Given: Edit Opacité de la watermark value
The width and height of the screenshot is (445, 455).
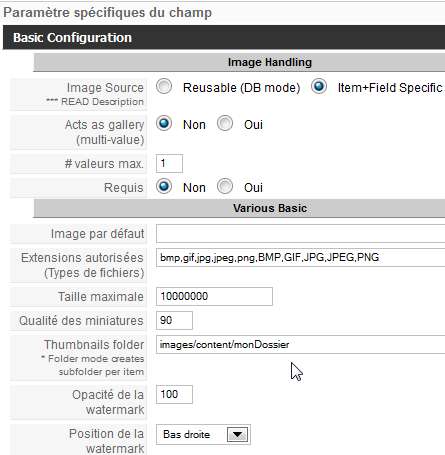Looking at the screenshot, I should [x=174, y=394].
